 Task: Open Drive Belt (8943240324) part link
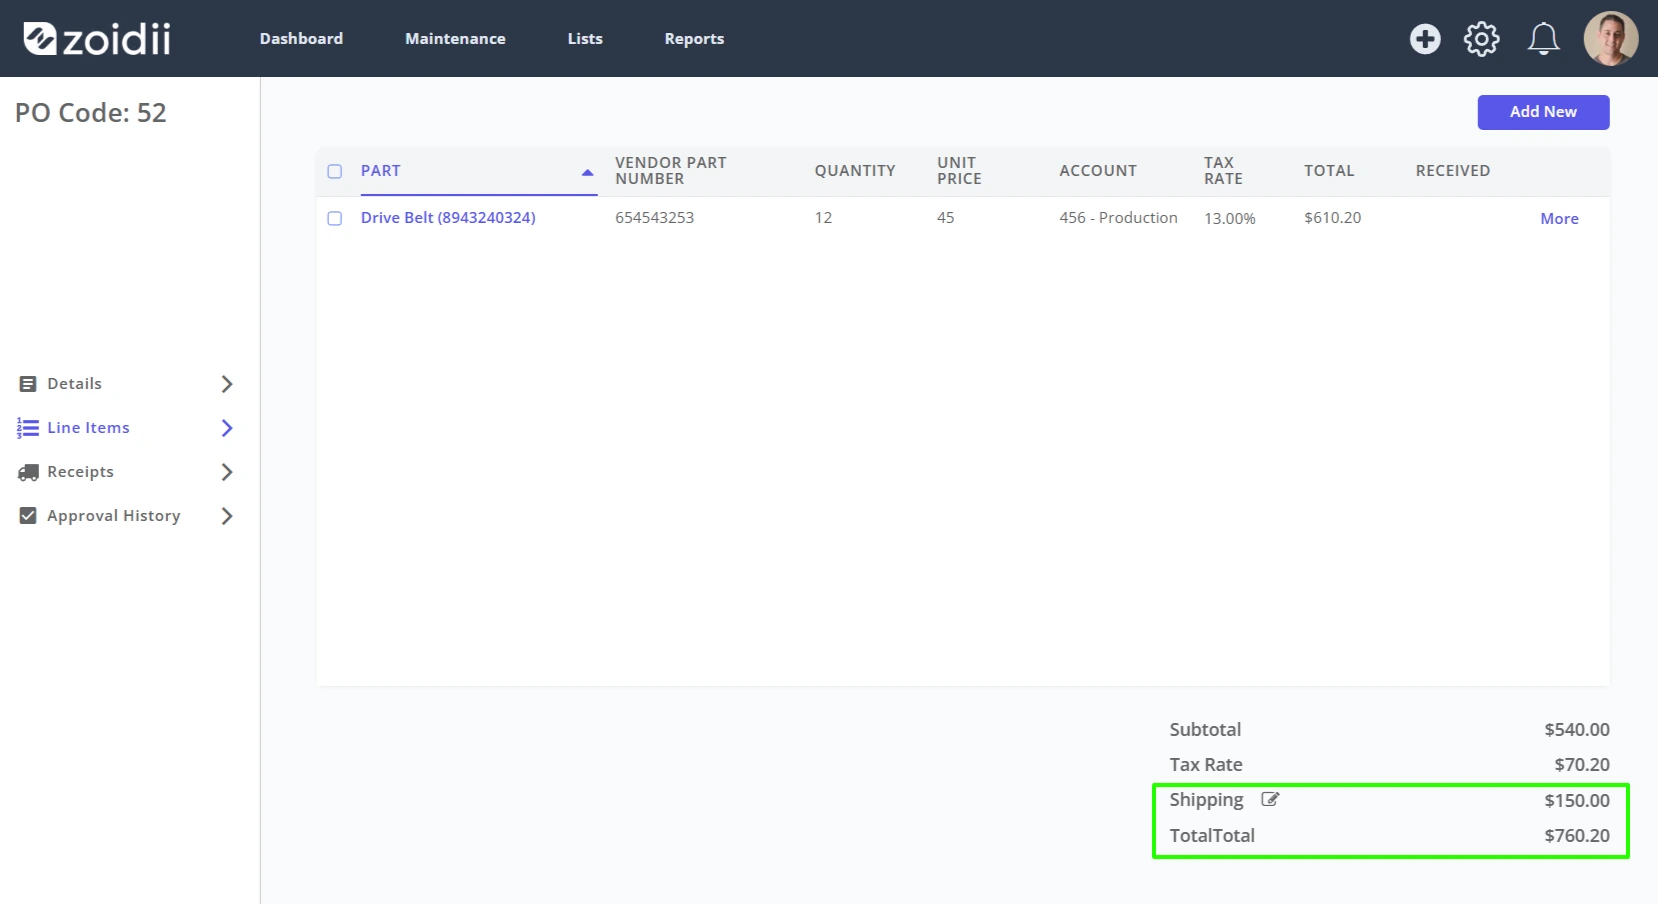[448, 218]
